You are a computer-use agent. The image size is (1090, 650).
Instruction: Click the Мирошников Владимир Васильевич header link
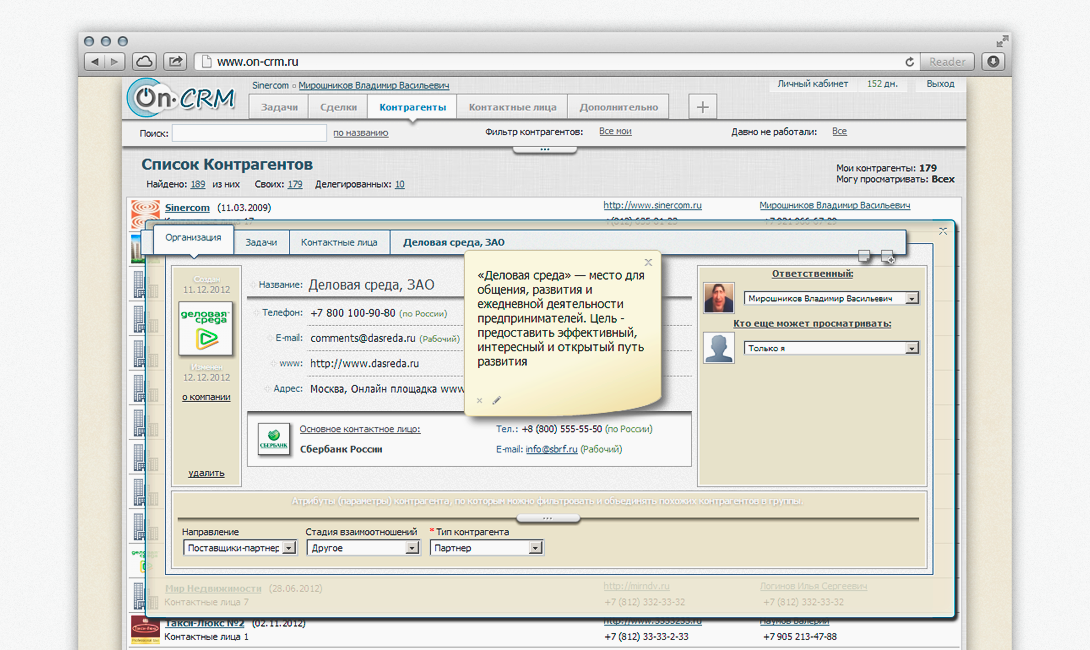373,86
